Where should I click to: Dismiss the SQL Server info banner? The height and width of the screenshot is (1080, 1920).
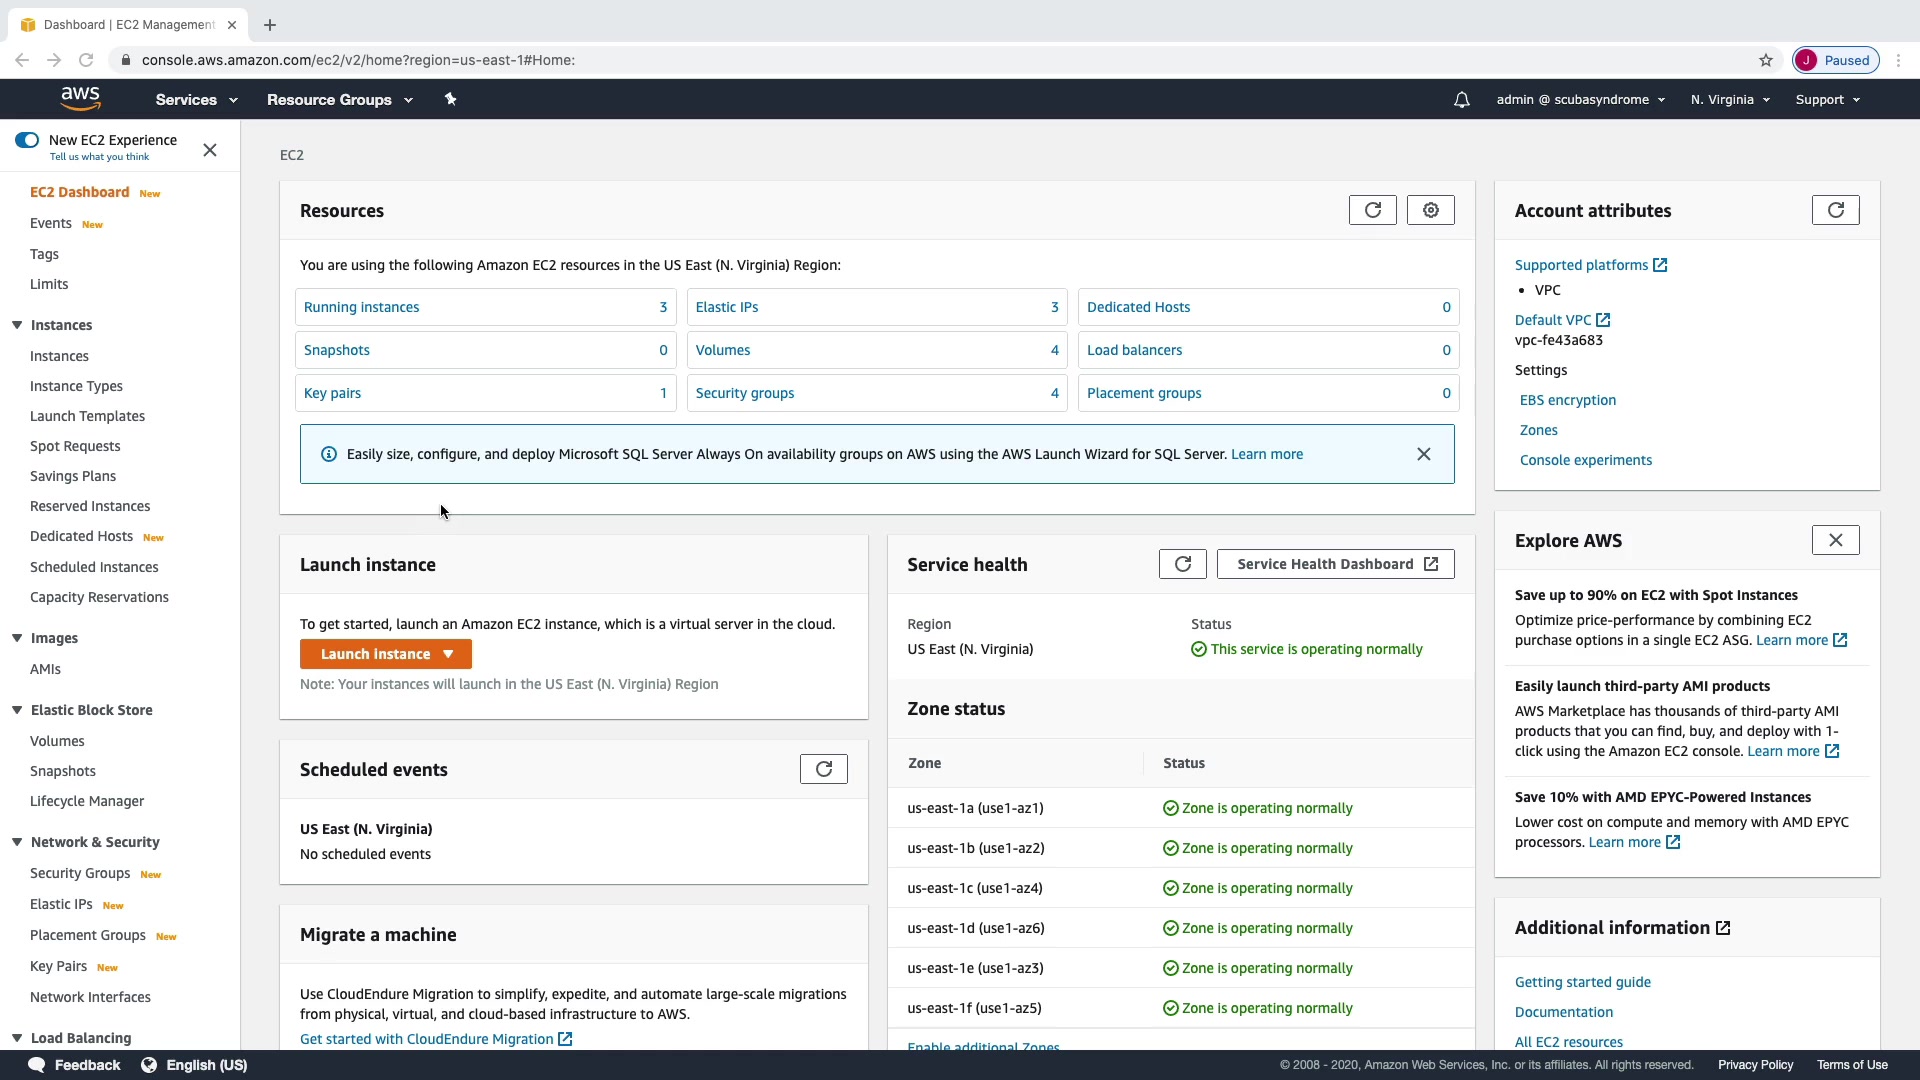(1423, 454)
